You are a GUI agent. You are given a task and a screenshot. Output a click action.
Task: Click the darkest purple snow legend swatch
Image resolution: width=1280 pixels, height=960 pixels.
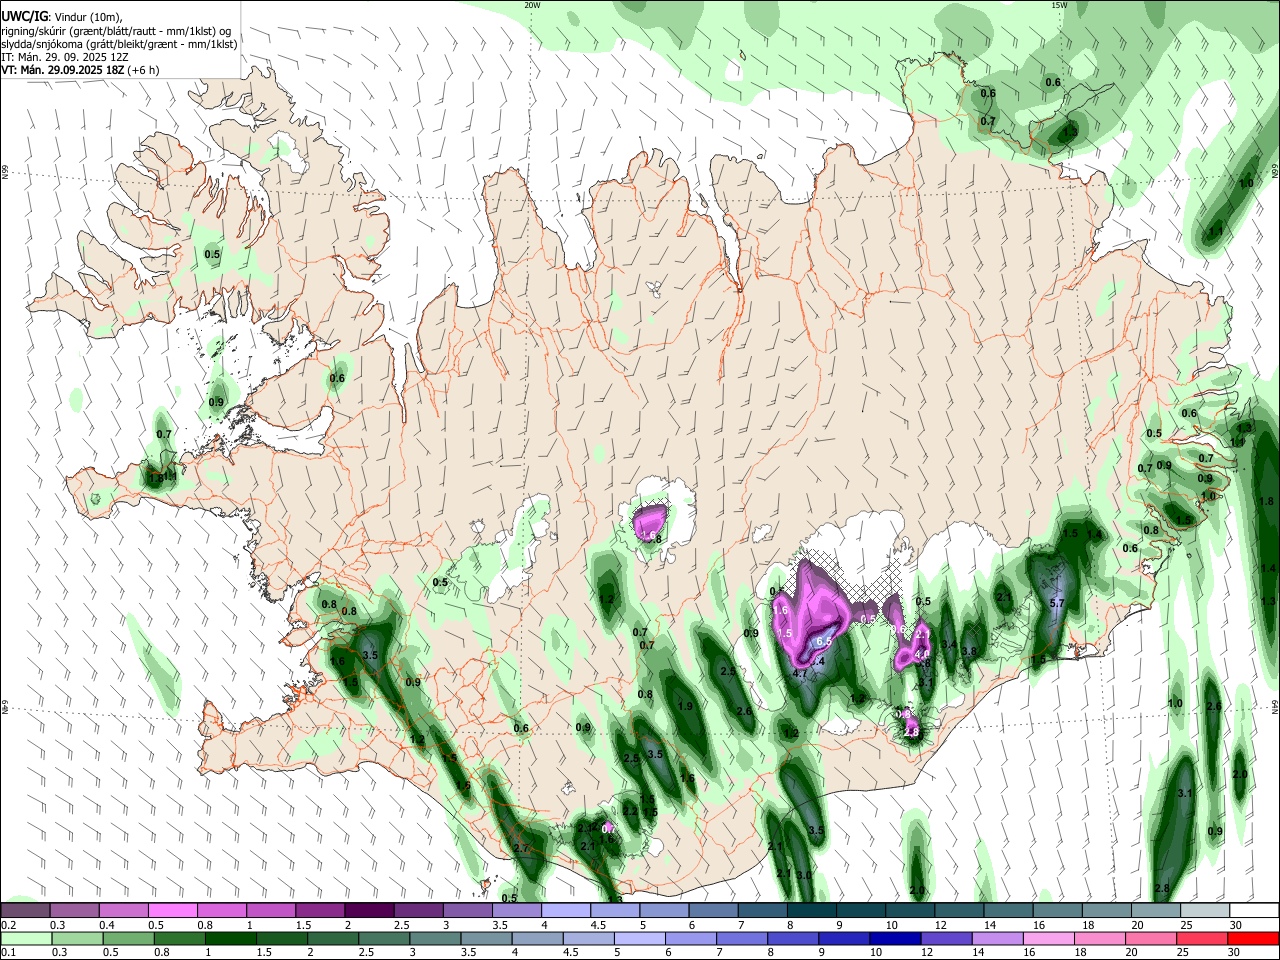tap(368, 909)
